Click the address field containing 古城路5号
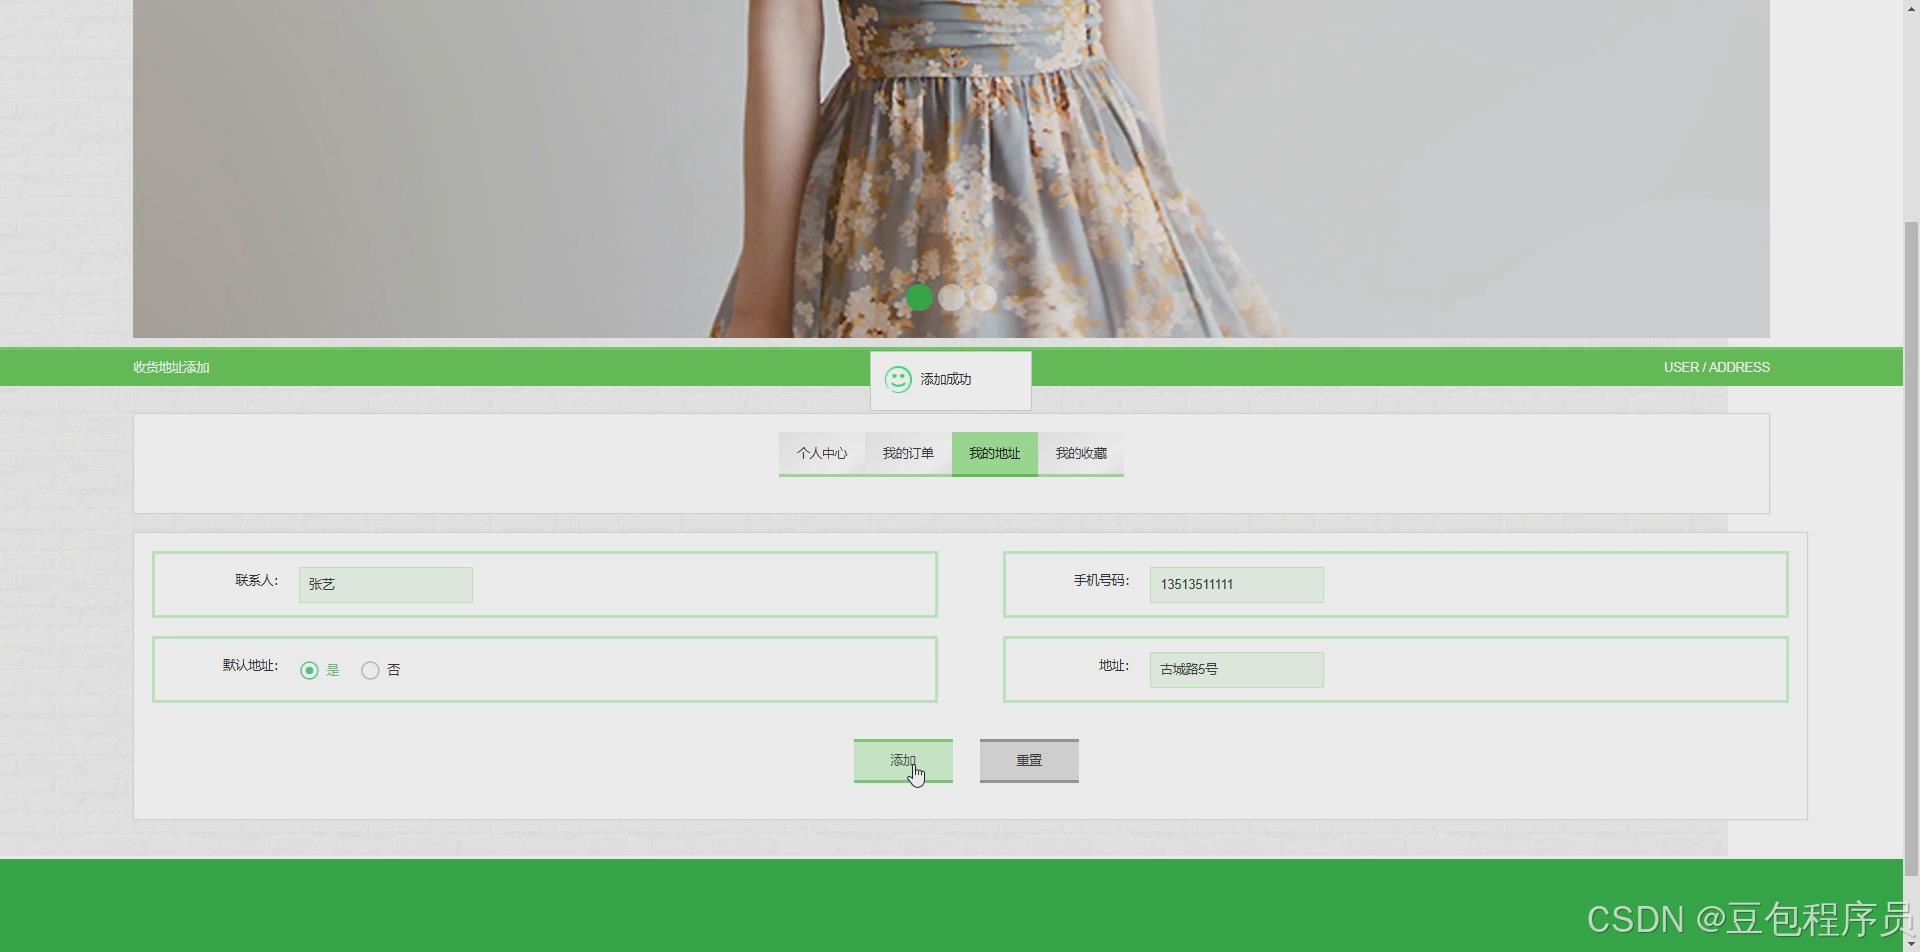Screen dimensions: 1920x952 1236,669
